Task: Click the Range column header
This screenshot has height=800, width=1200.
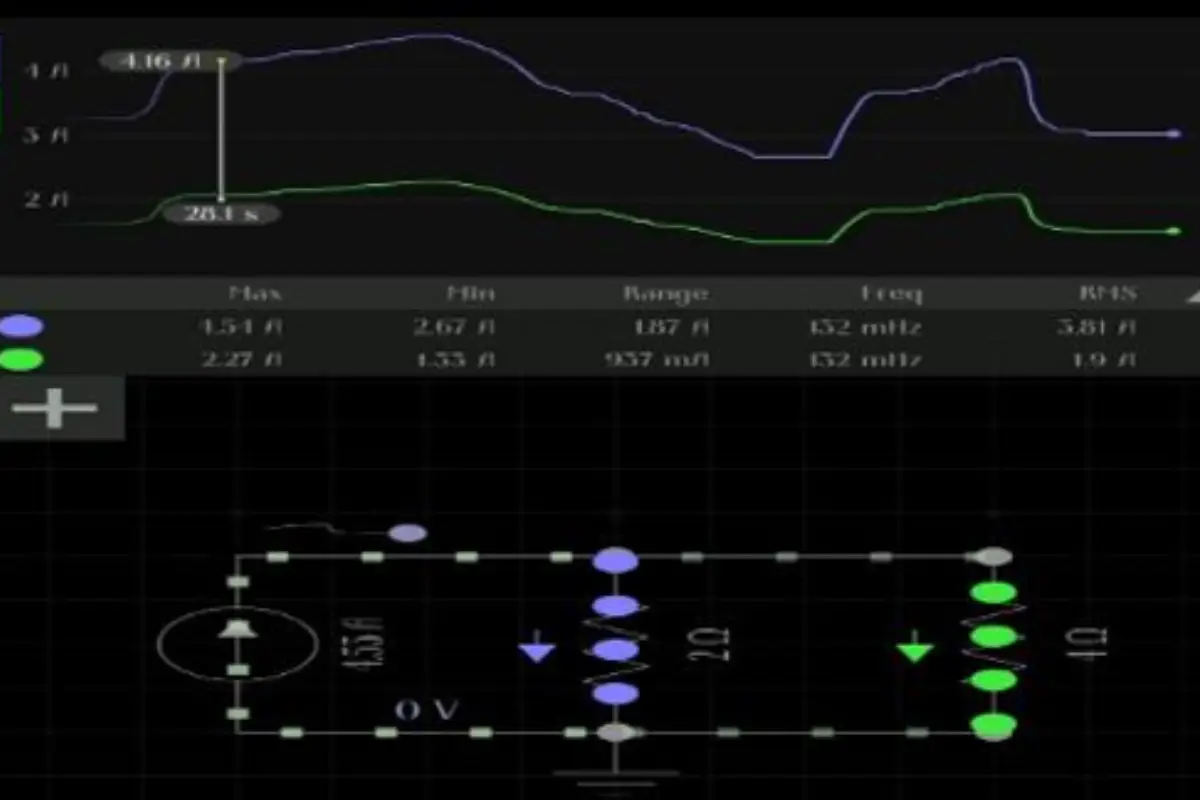Action: coord(665,294)
